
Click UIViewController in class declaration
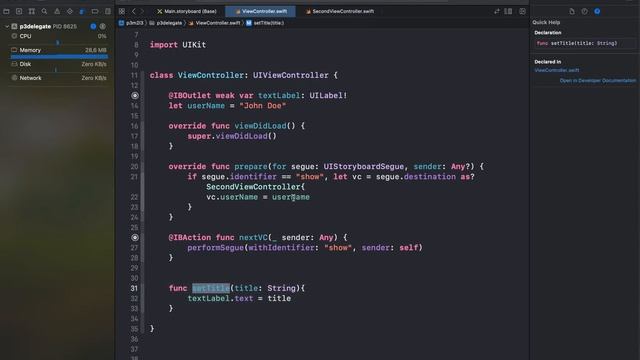[291, 76]
